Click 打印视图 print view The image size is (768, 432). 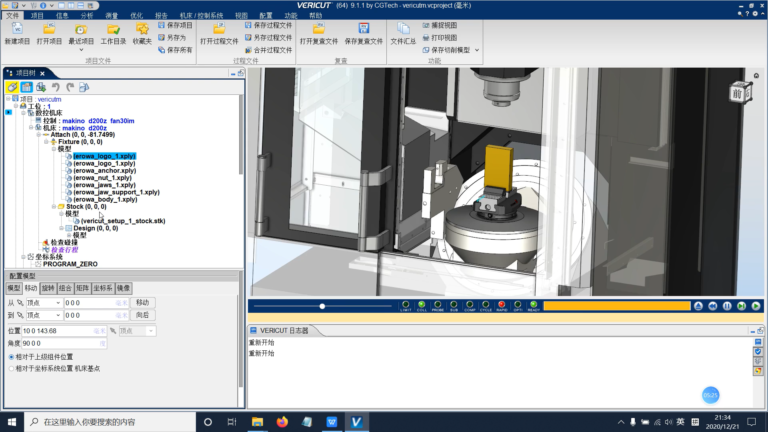440,37
